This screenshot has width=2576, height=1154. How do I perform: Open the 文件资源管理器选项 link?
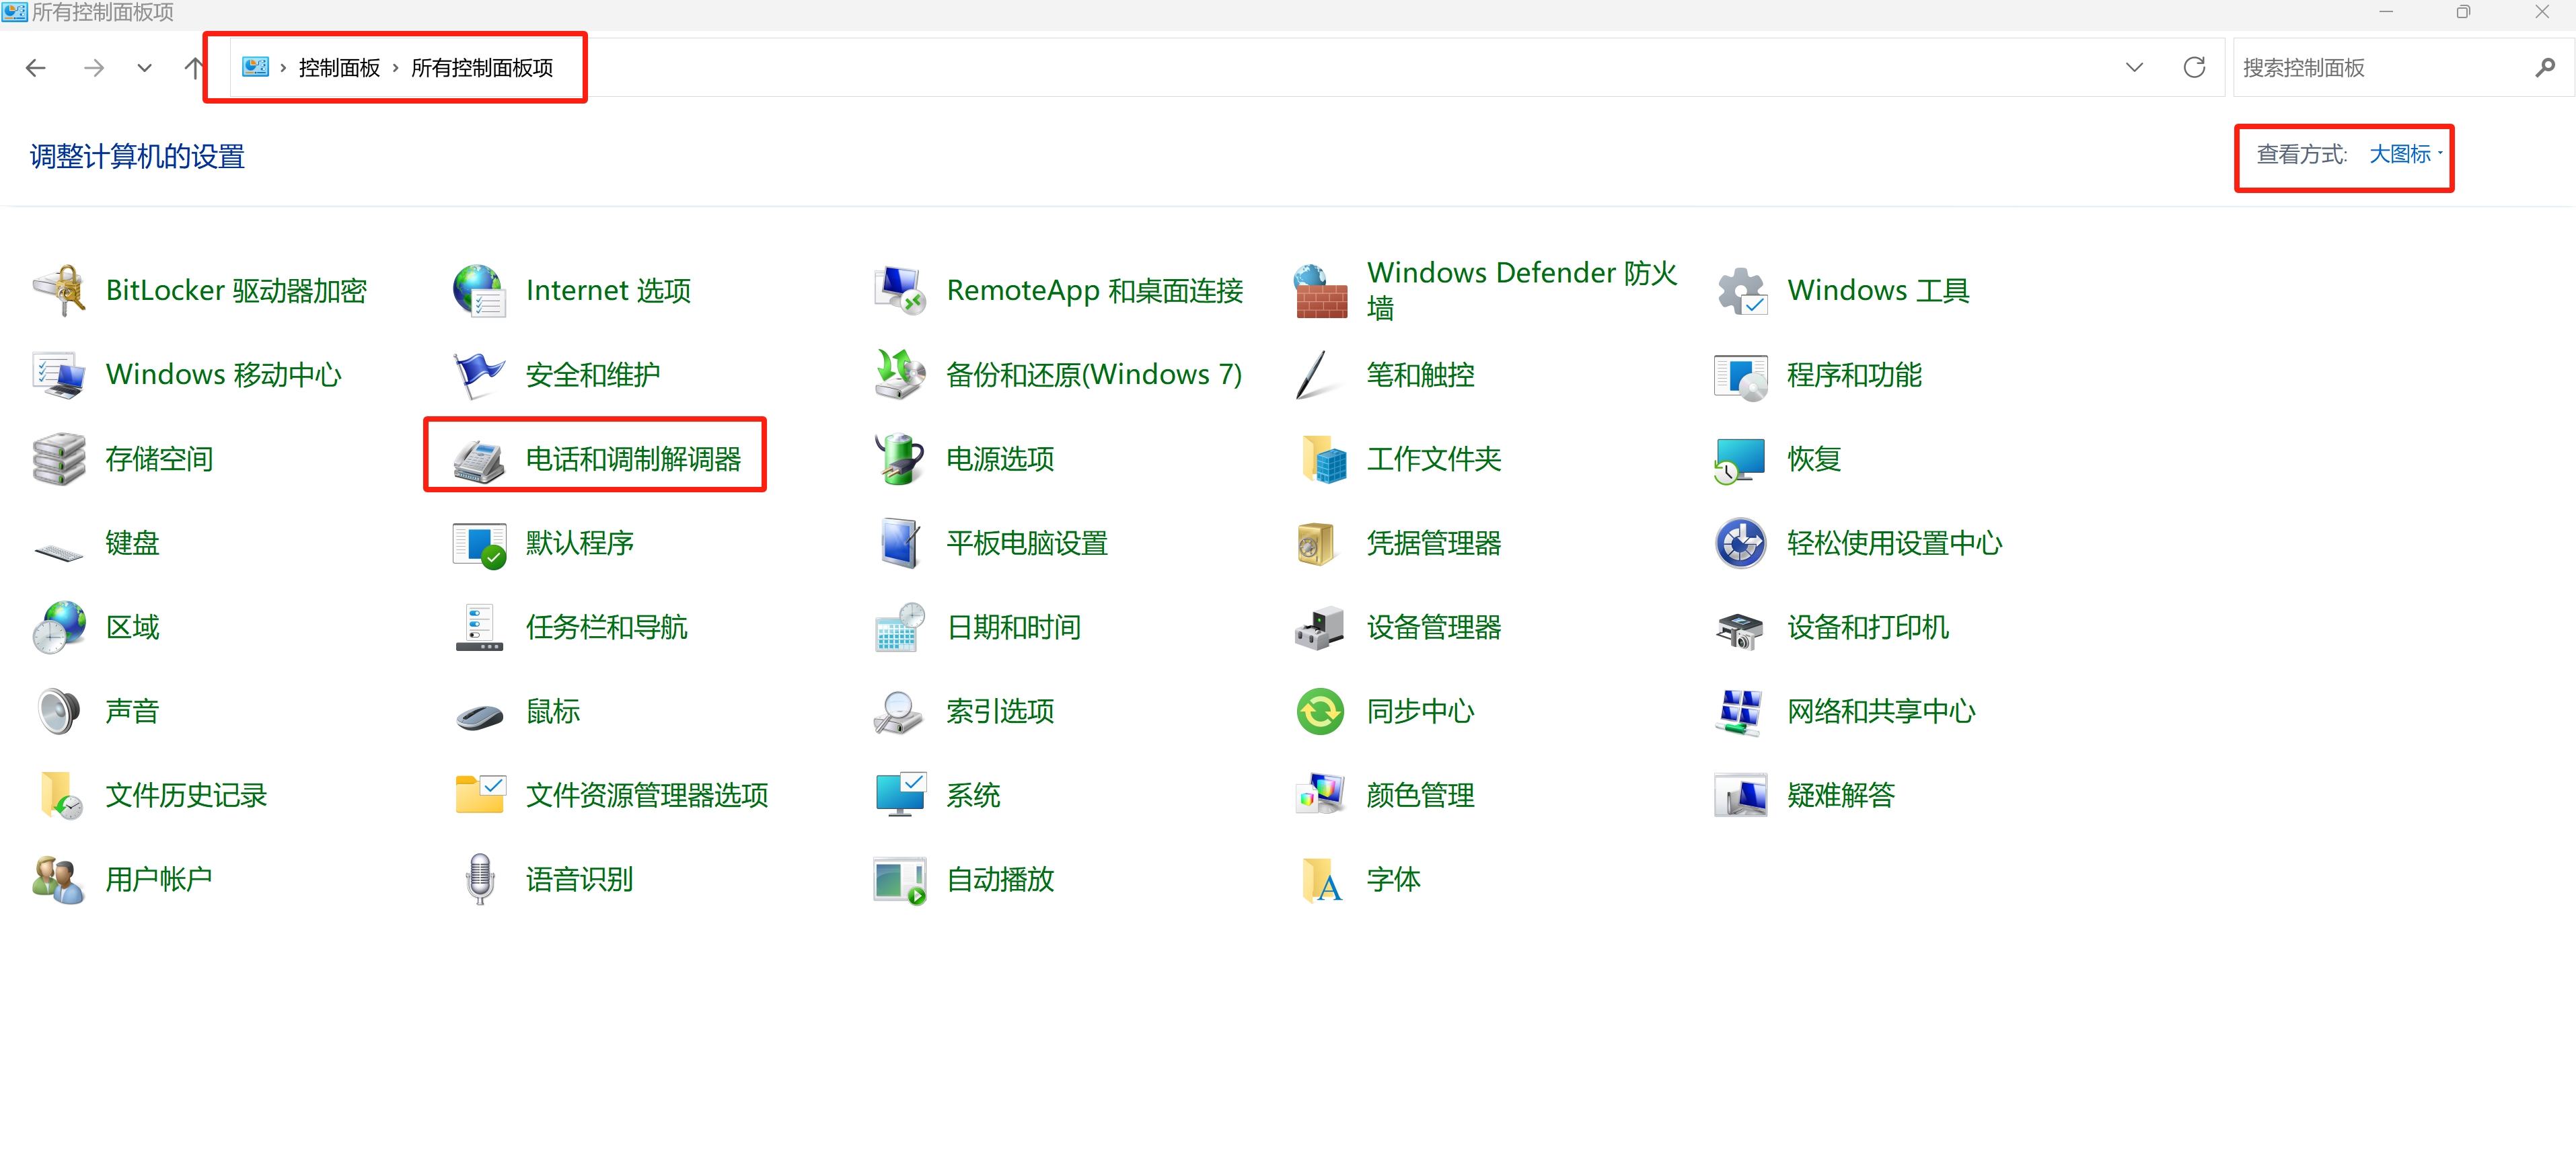(x=647, y=795)
